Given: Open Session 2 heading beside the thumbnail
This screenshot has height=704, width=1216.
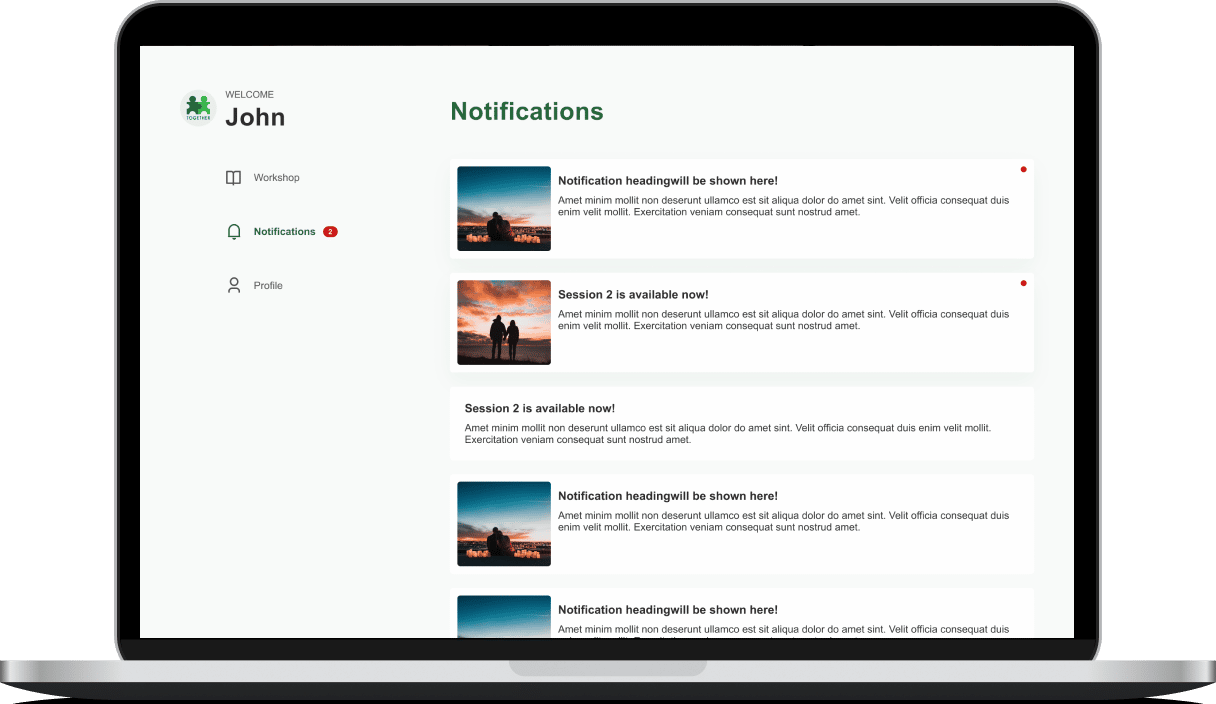Looking at the screenshot, I should (x=633, y=295).
